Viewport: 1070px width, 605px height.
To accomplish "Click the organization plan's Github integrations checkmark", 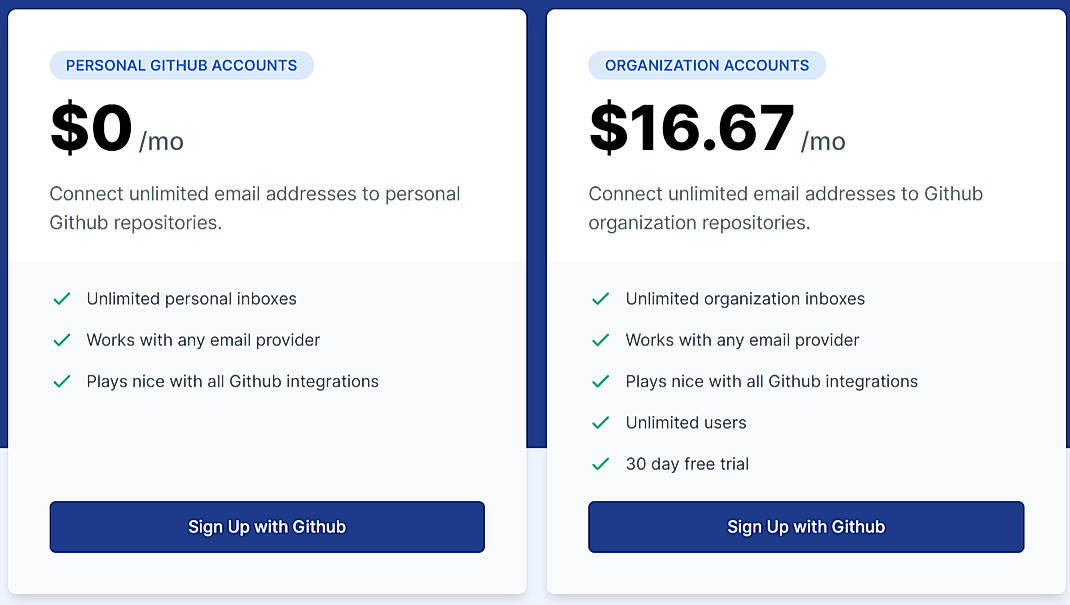I will [601, 381].
